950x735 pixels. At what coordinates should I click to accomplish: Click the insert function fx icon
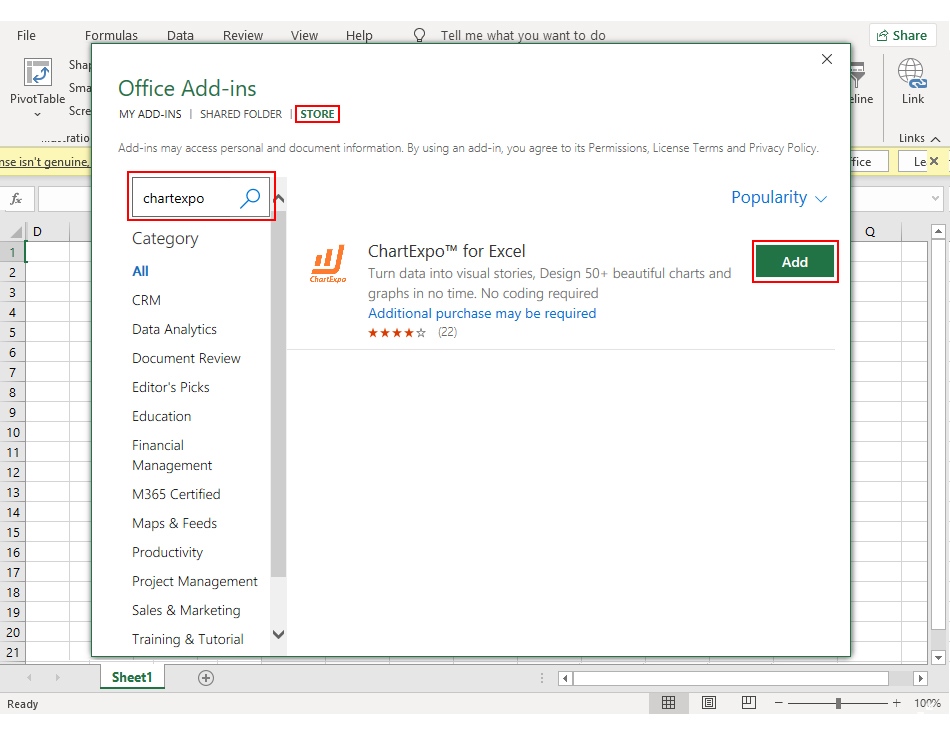point(16,198)
